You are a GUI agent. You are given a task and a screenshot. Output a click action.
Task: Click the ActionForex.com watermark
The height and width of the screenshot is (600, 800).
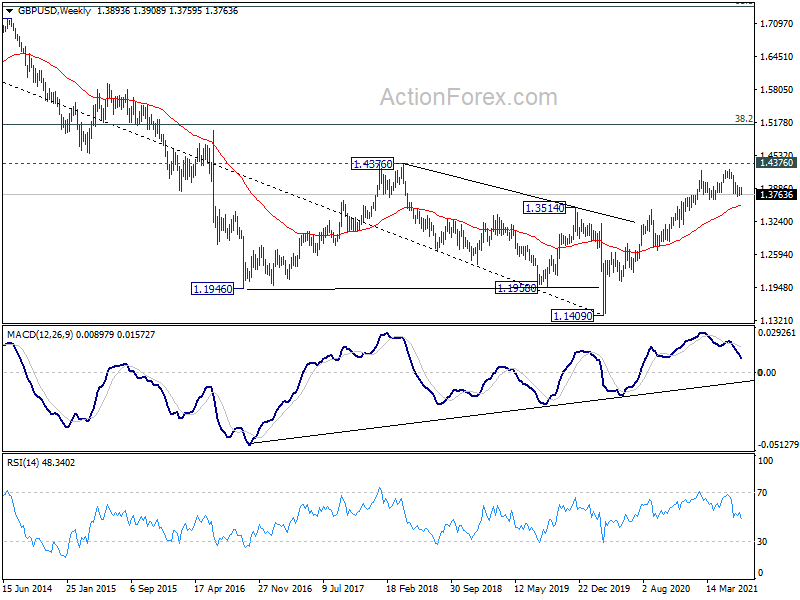point(468,97)
